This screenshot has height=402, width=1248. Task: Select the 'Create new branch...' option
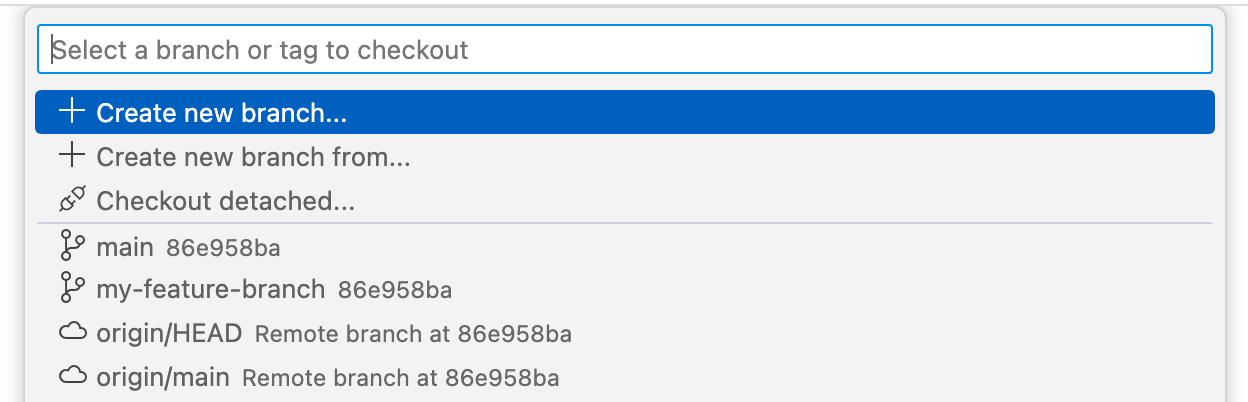(x=221, y=113)
